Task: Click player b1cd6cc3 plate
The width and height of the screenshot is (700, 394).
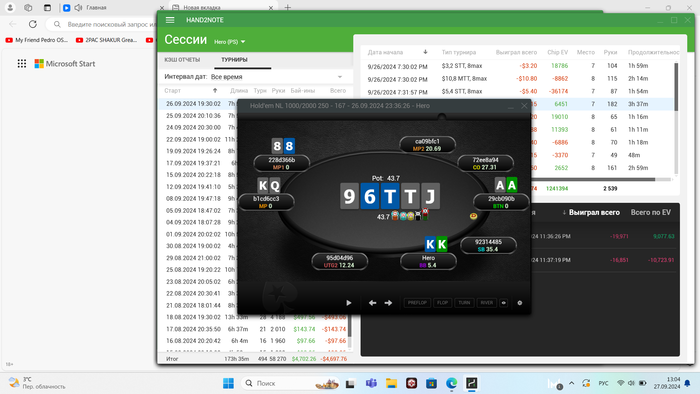Action: (267, 202)
